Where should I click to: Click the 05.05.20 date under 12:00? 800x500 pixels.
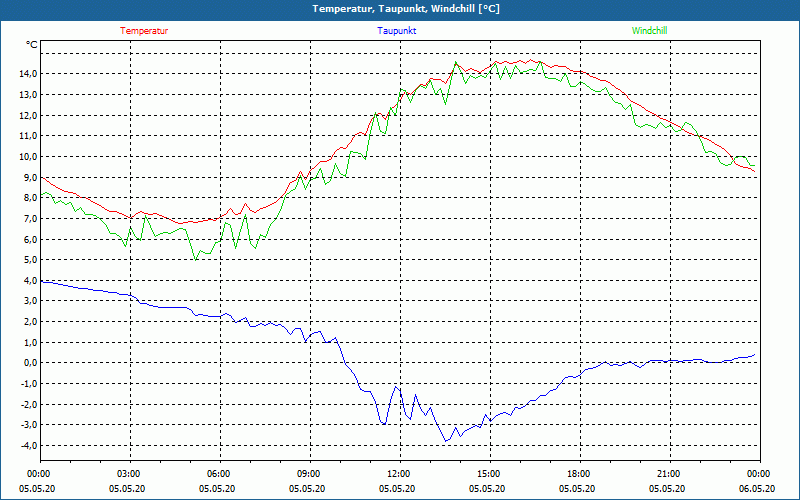tap(397, 488)
